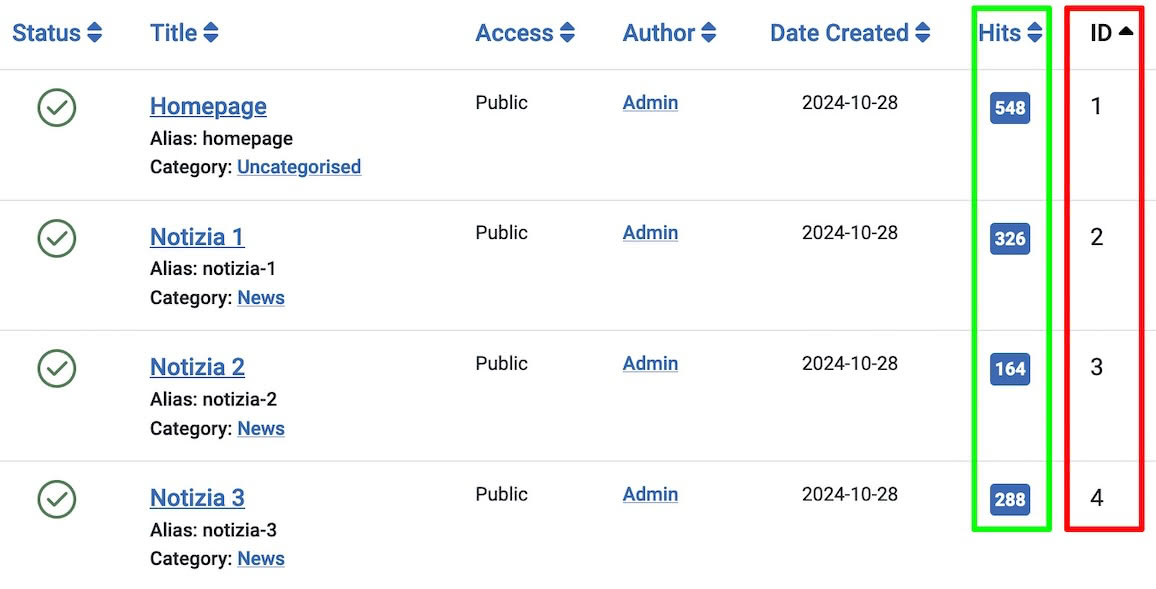Sort articles by Author header

[669, 33]
